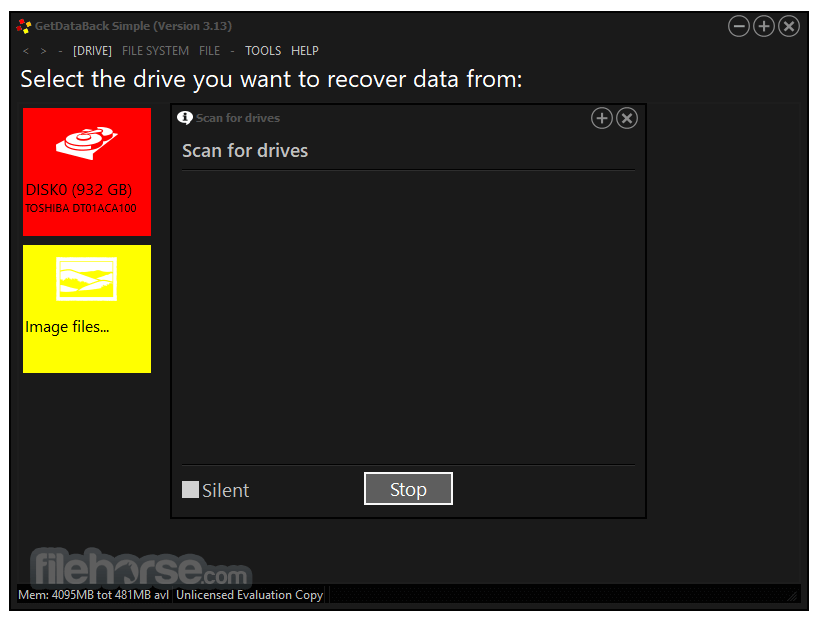Click the info icon in the Scan for drives title
The width and height of the screenshot is (820, 620).
(185, 118)
